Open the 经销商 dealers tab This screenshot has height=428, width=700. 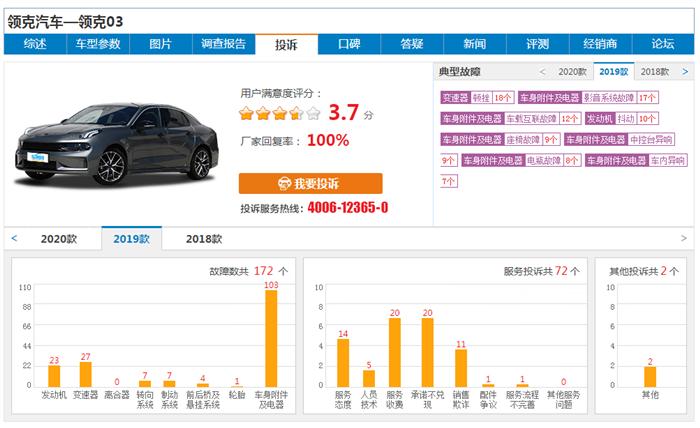click(600, 44)
